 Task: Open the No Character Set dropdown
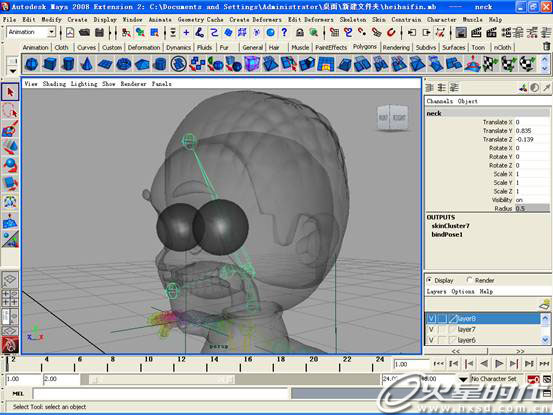pyautogui.click(x=463, y=379)
